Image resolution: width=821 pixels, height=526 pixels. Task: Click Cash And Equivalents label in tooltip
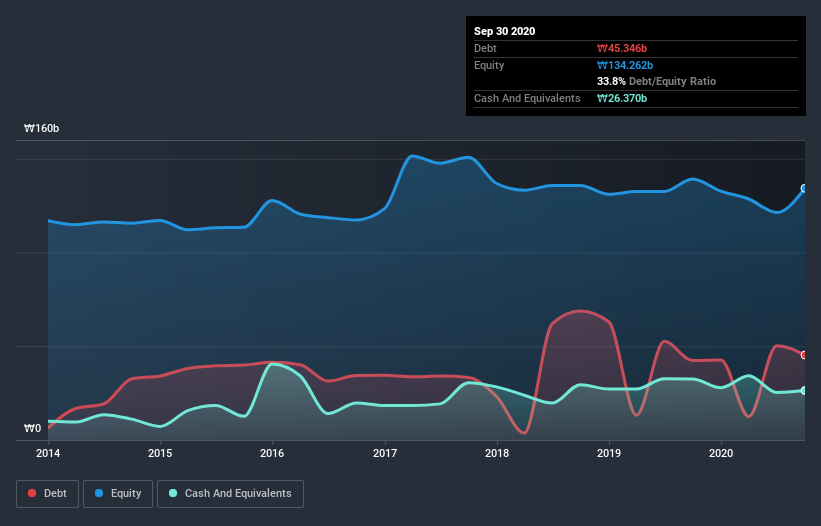click(x=527, y=98)
